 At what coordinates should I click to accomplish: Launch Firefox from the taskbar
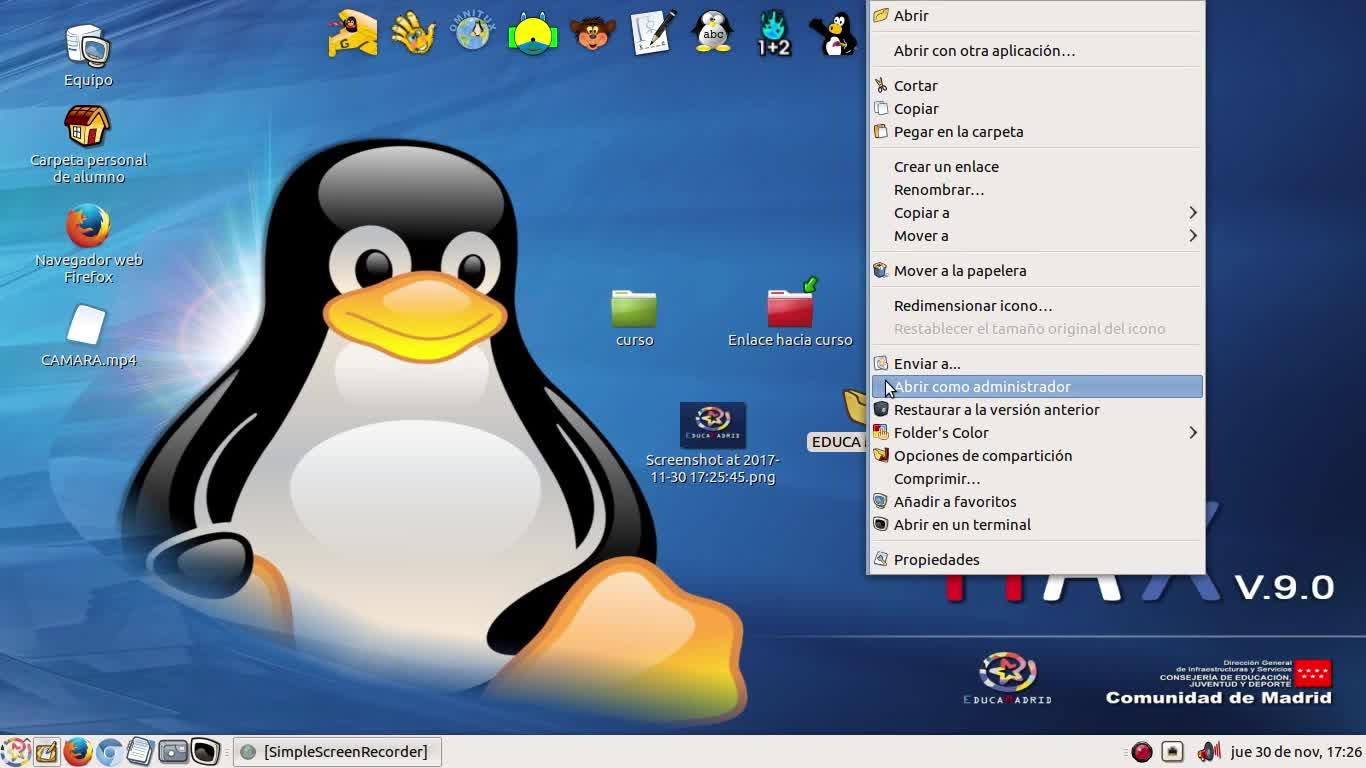pyautogui.click(x=78, y=751)
